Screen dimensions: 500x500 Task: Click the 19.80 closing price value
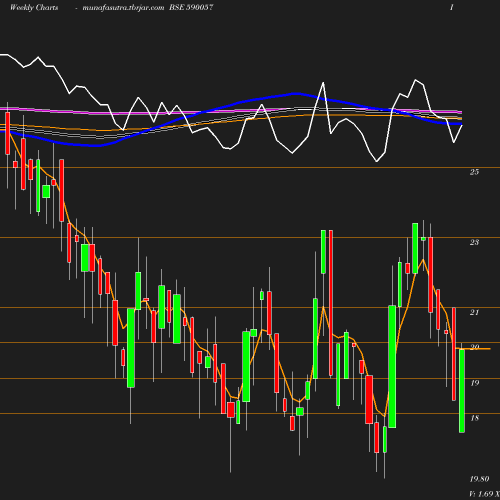(479, 479)
